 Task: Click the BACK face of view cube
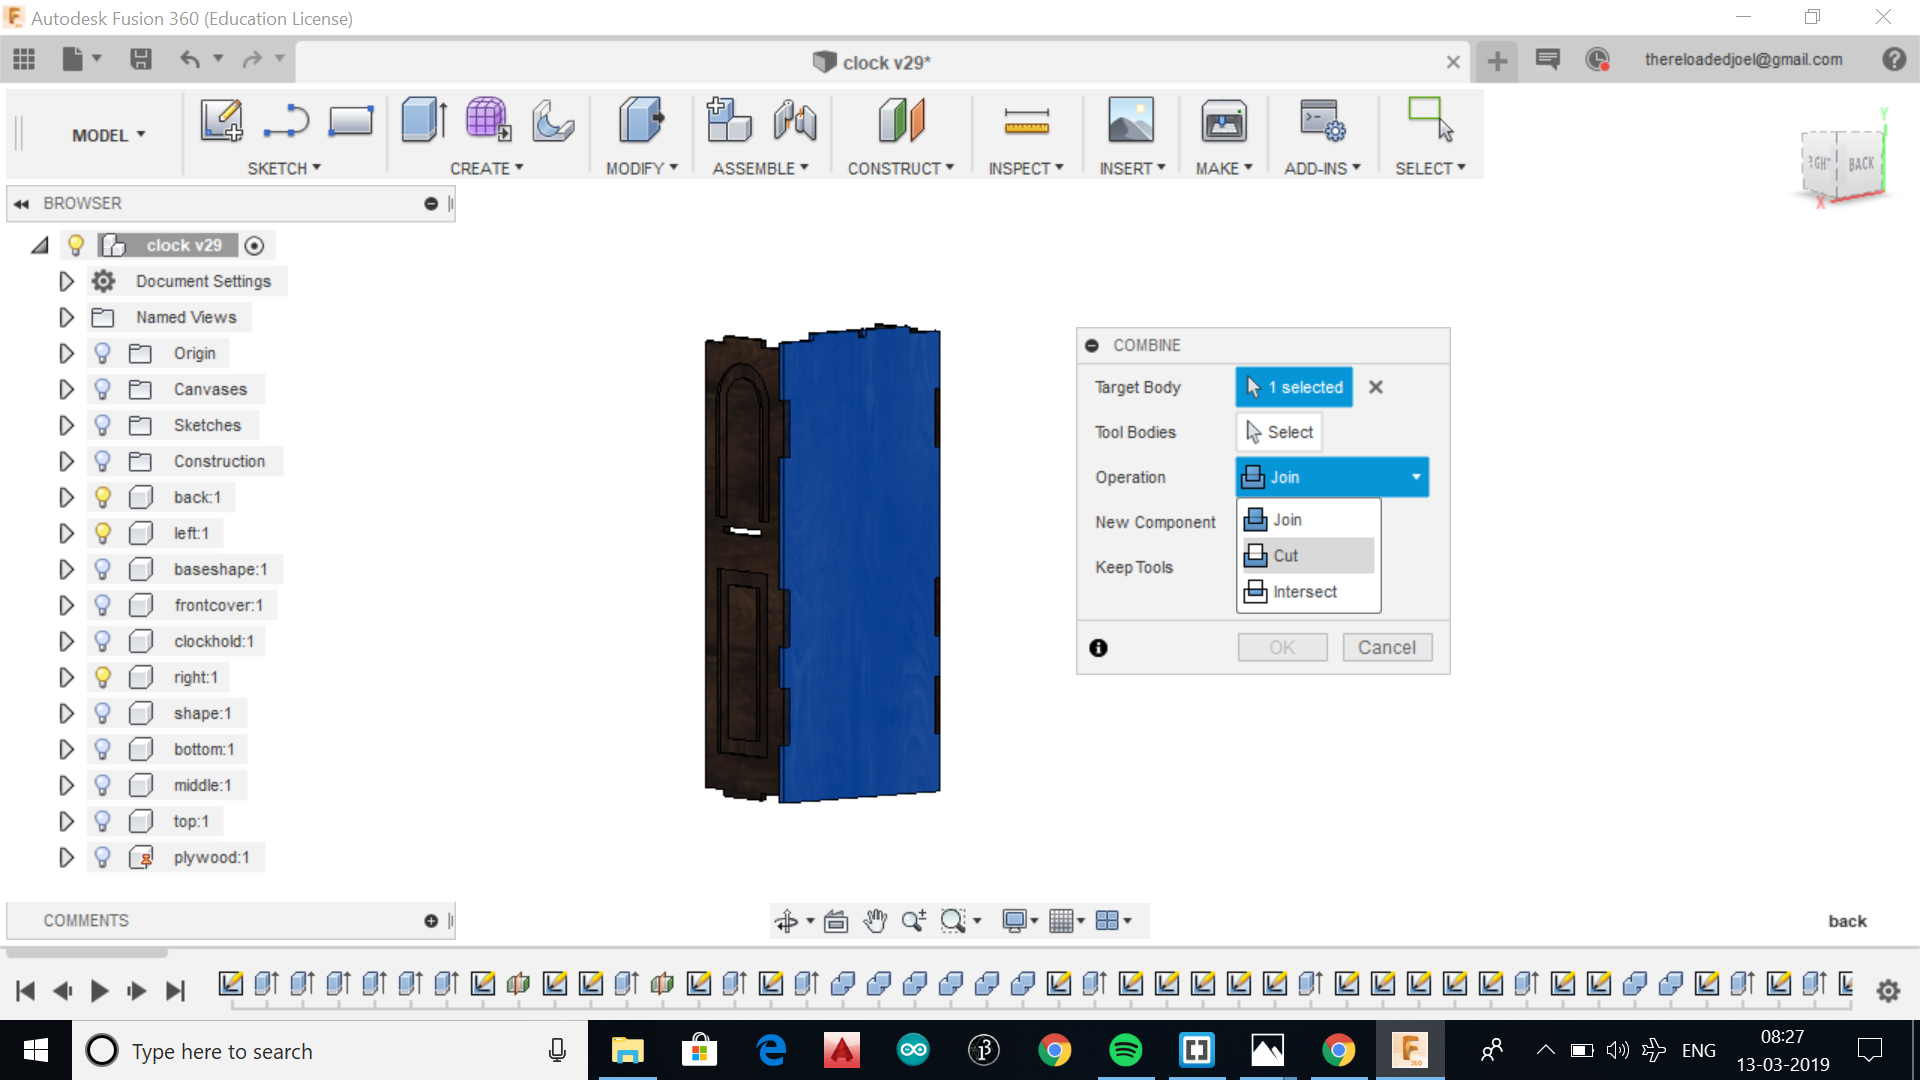pos(1860,165)
